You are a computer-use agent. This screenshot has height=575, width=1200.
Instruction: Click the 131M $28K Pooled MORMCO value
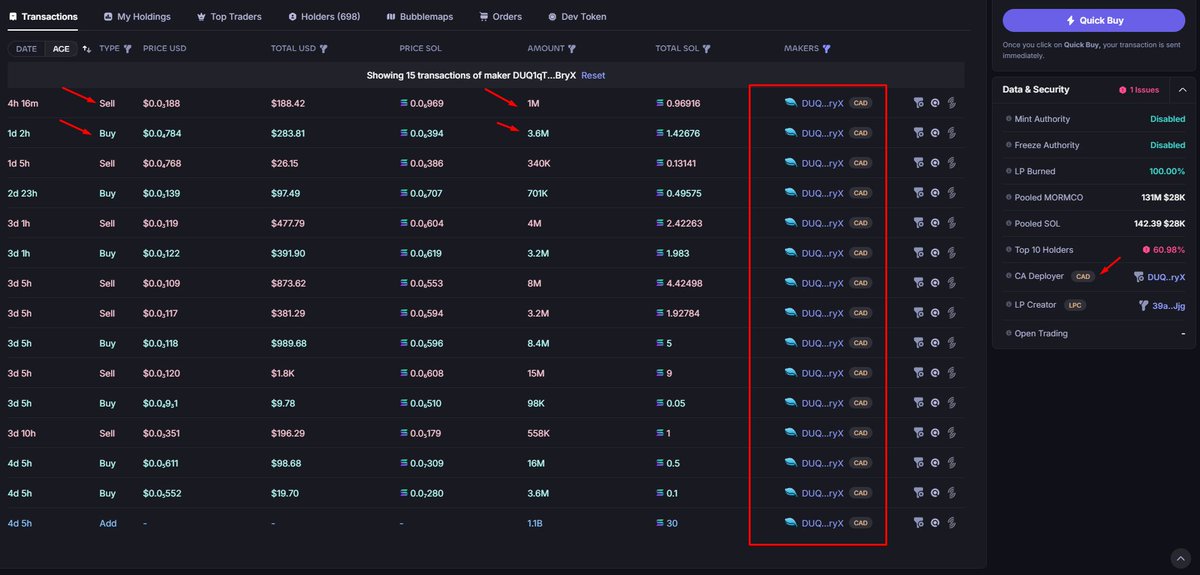tap(1162, 197)
